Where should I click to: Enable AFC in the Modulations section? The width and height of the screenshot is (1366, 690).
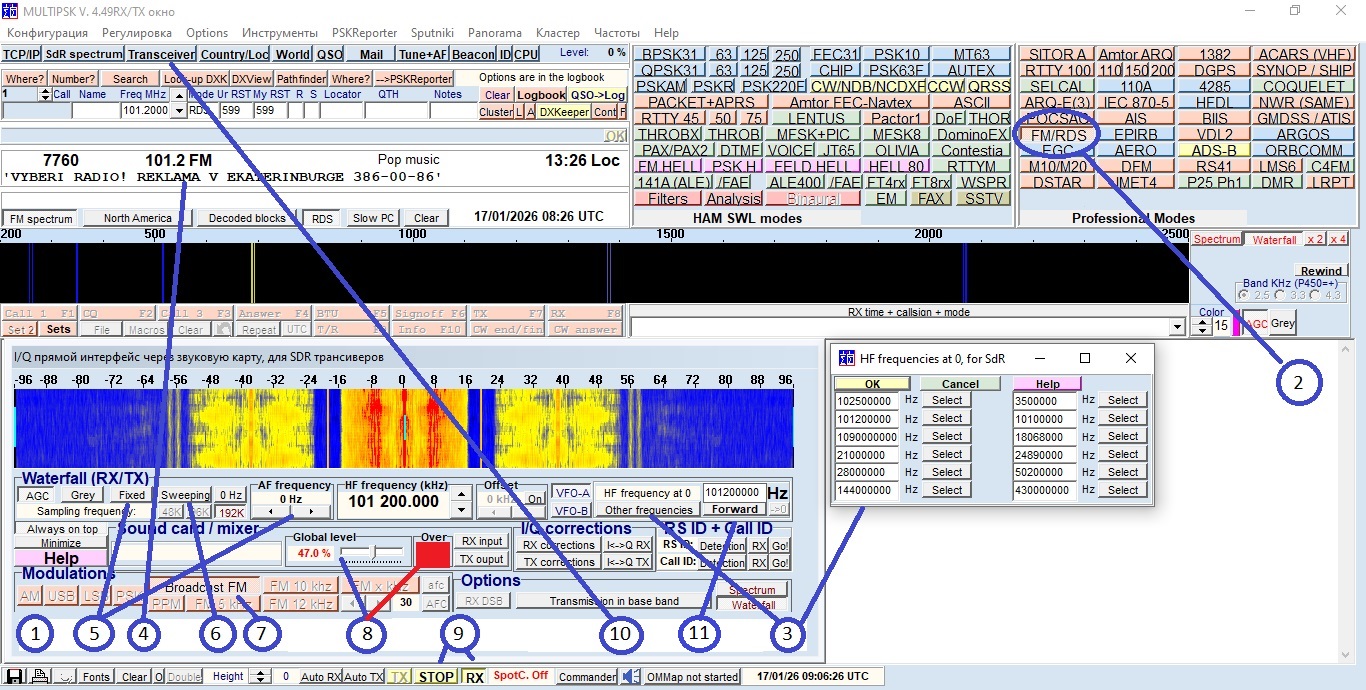click(x=436, y=602)
